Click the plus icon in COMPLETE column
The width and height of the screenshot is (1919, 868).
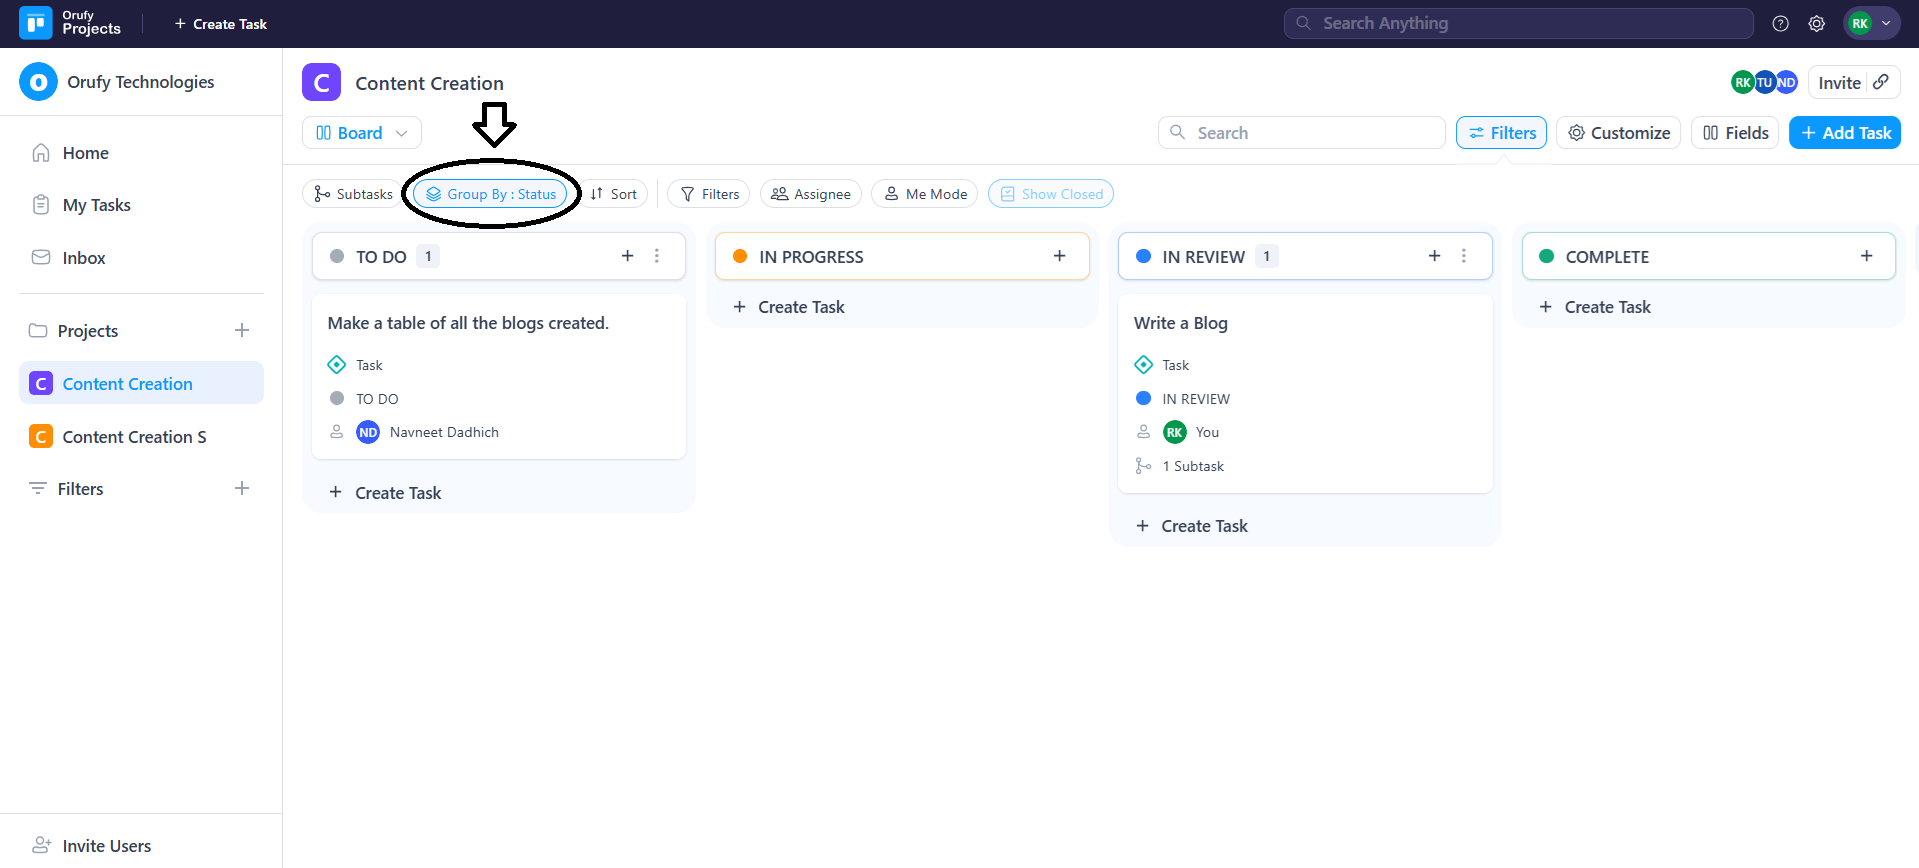(1866, 256)
